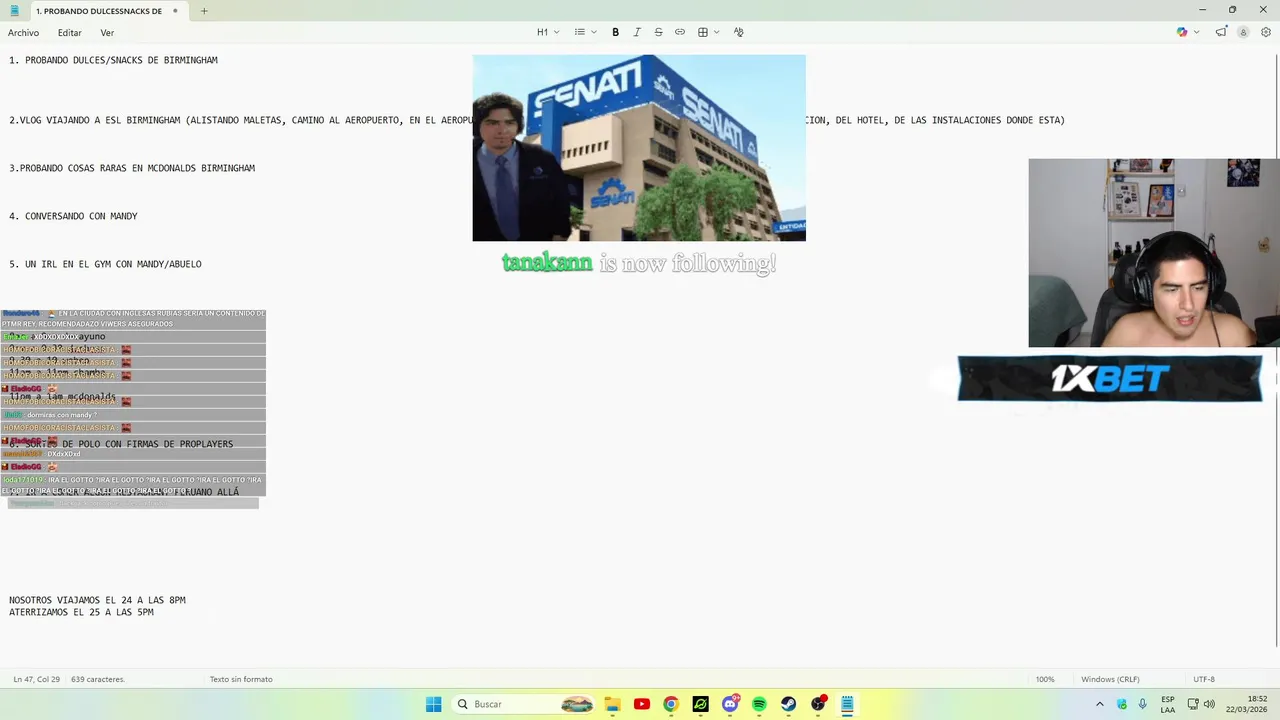Open YouTube app on the taskbar
1280x720 pixels.
point(642,704)
